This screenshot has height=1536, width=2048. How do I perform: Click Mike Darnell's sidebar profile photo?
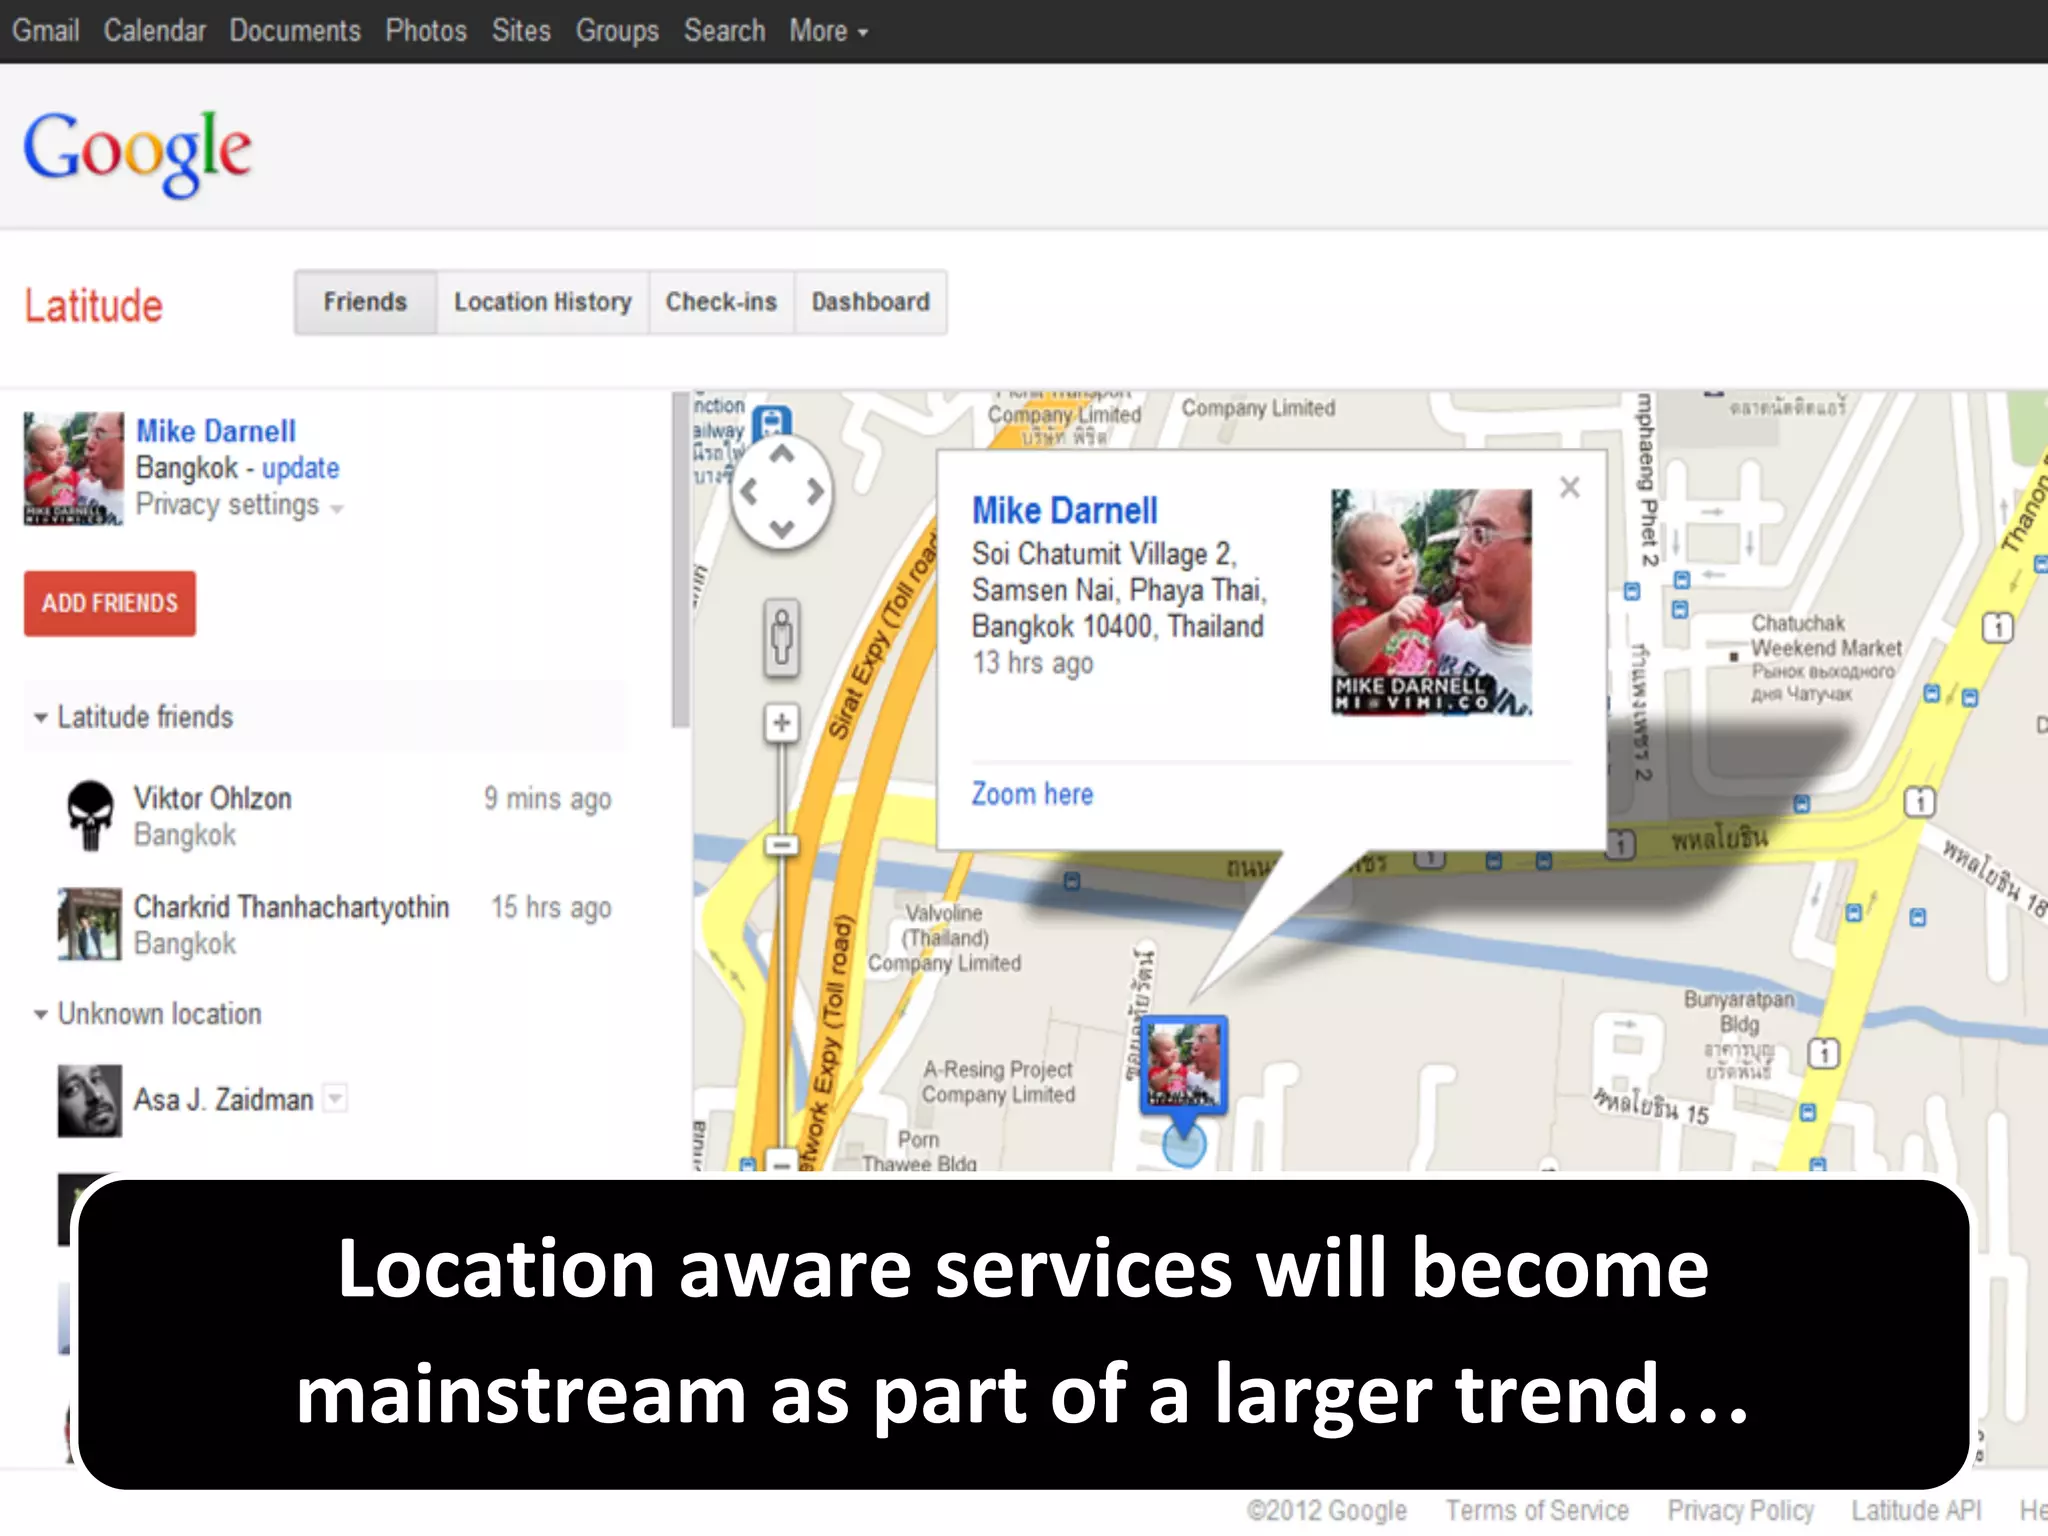click(x=74, y=468)
